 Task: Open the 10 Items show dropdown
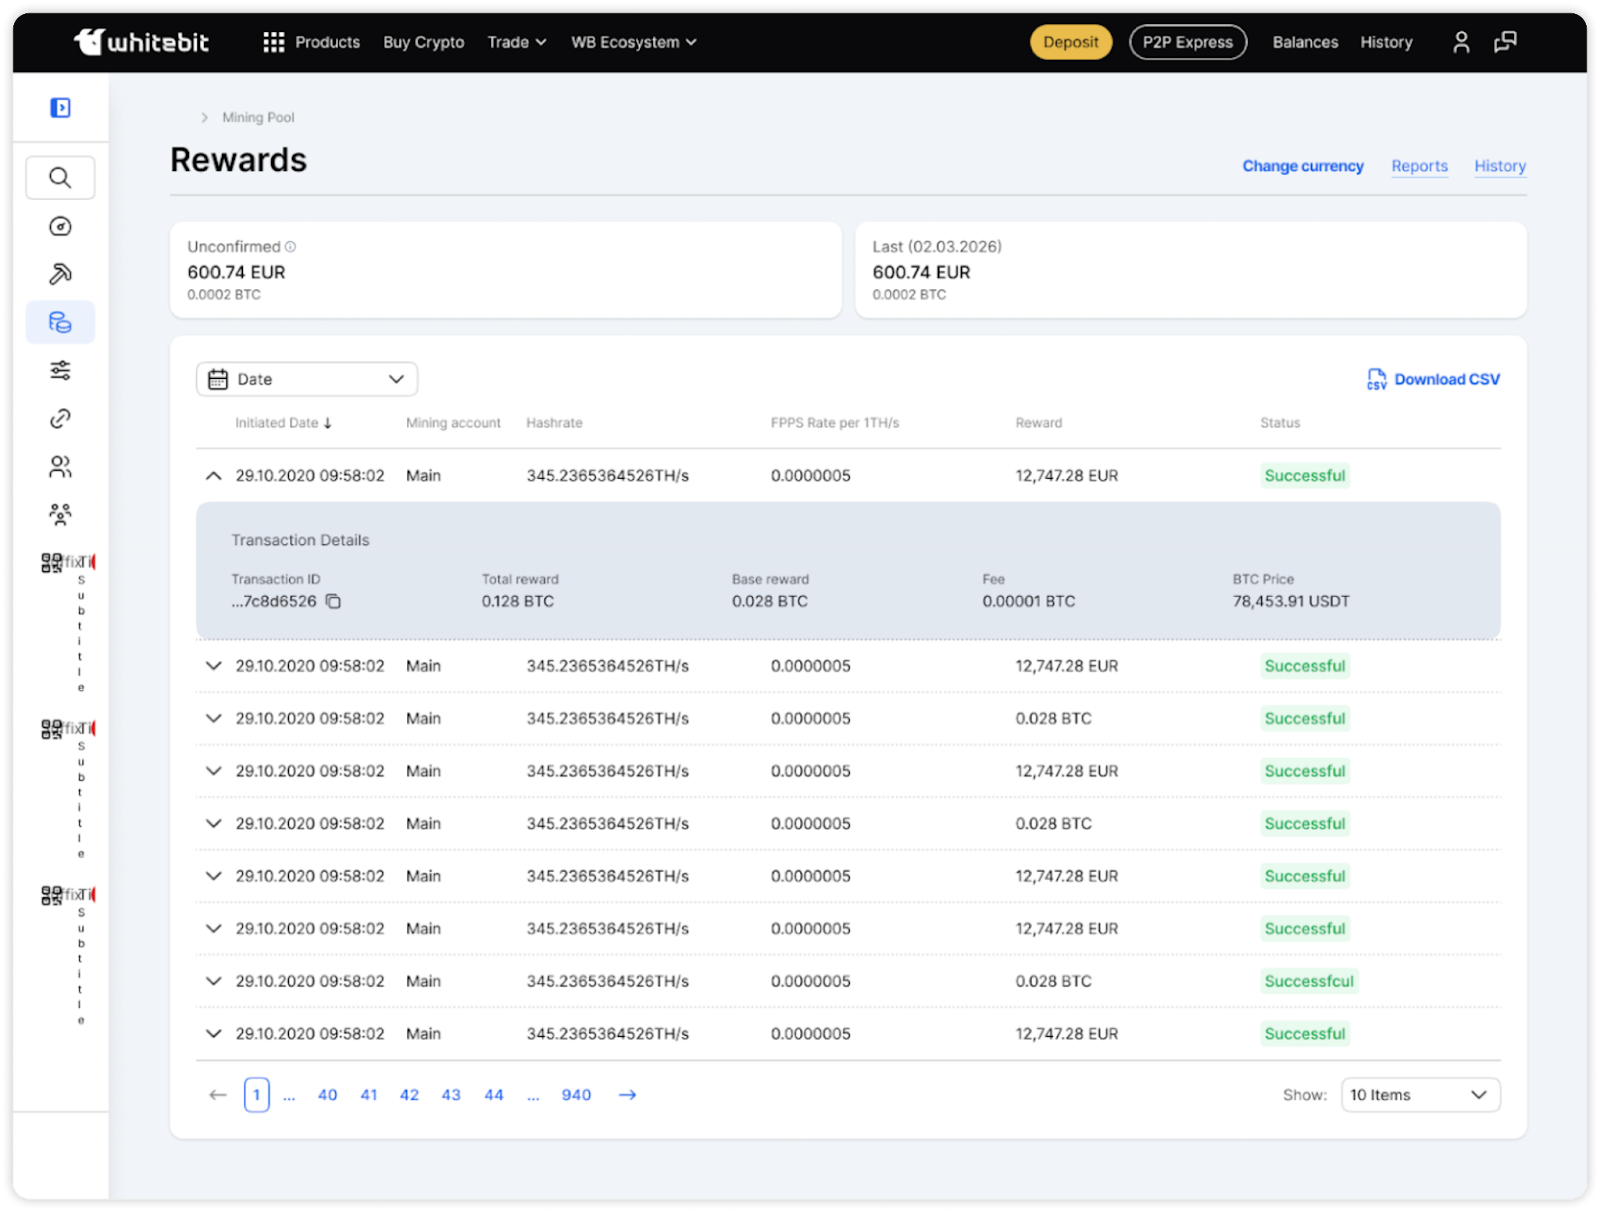[x=1419, y=1095]
